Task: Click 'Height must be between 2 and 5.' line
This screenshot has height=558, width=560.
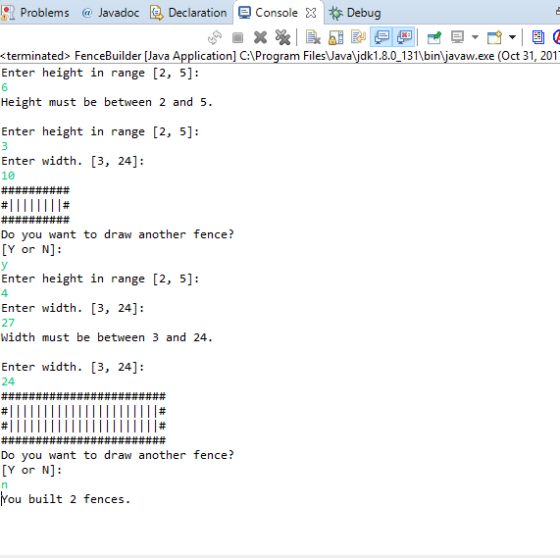Action: tap(106, 102)
